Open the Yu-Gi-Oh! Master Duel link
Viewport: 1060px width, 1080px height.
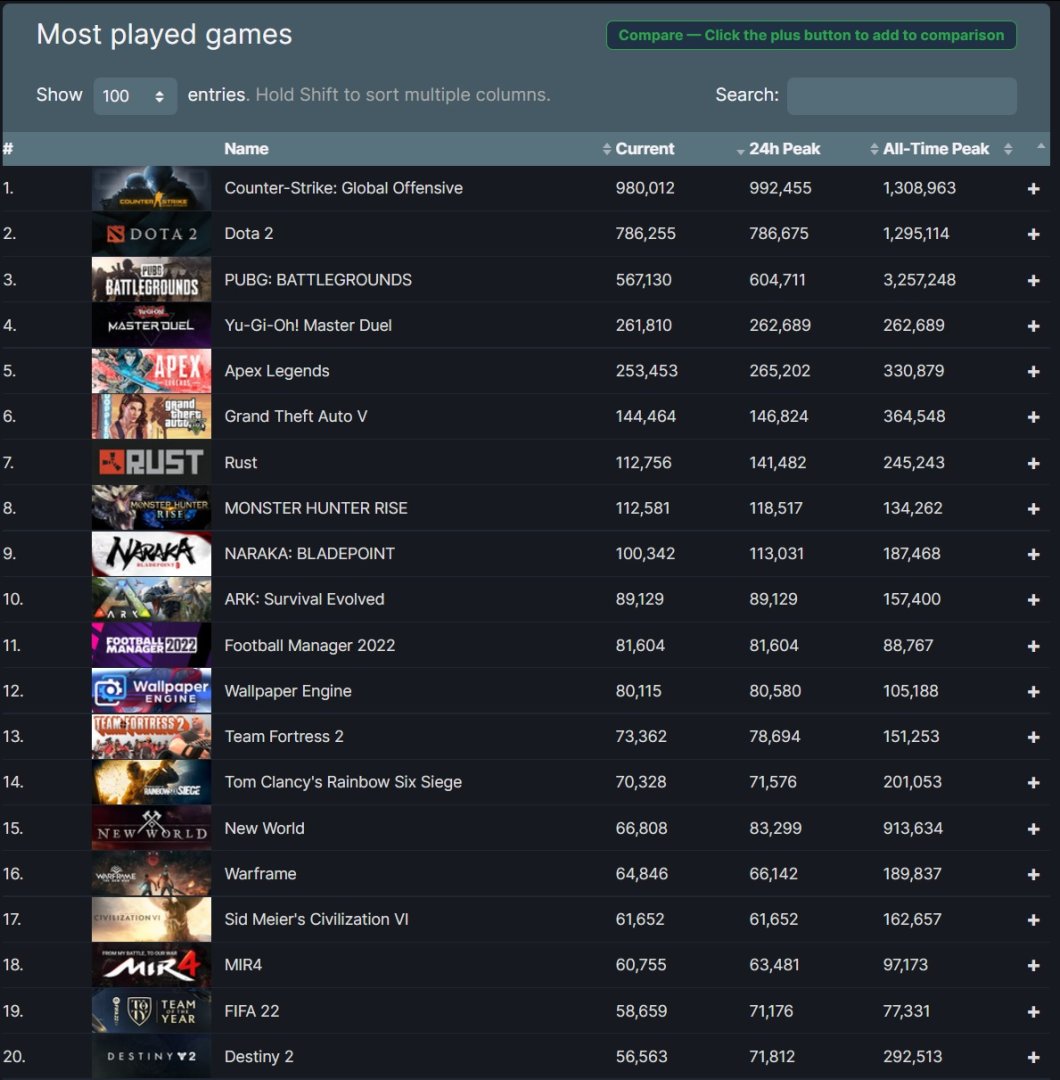pyautogui.click(x=307, y=325)
